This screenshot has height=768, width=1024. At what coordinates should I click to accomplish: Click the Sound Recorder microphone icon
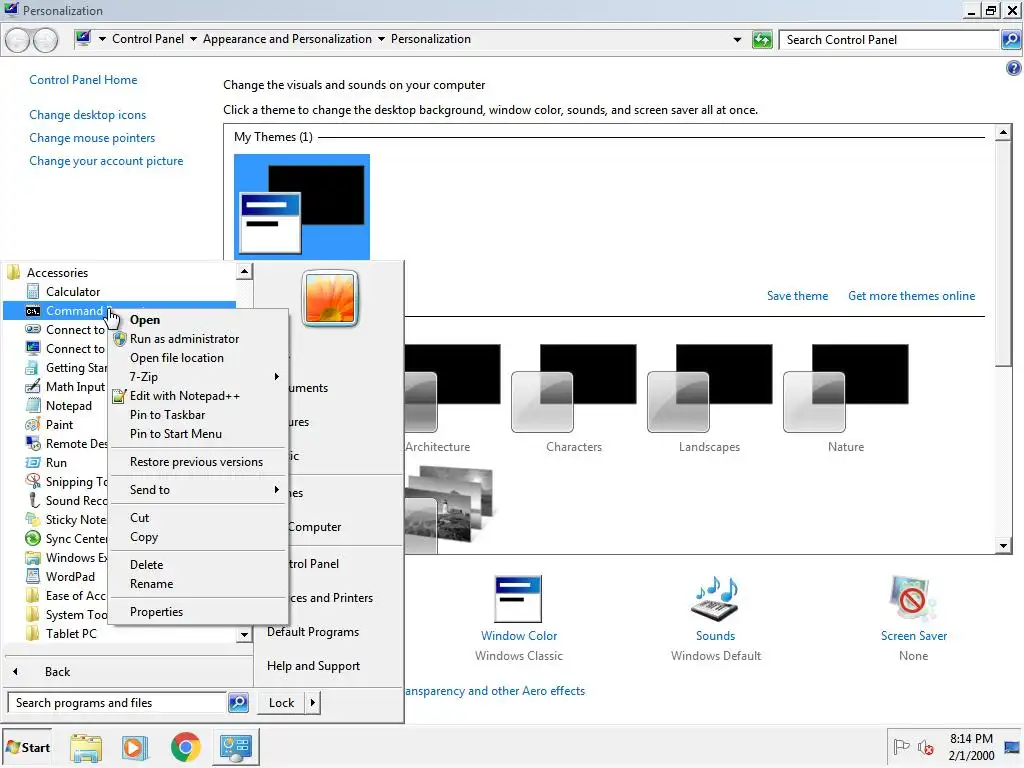pos(33,500)
